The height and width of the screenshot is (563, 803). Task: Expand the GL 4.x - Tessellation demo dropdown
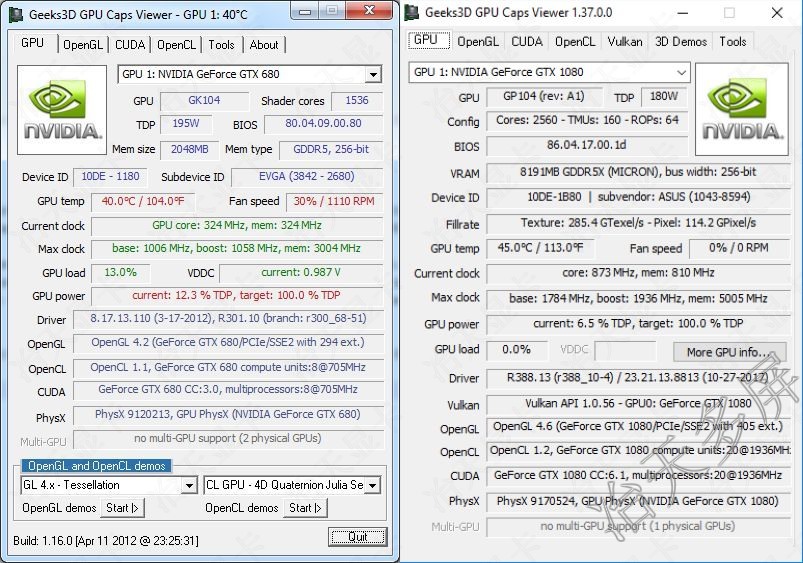coord(189,485)
